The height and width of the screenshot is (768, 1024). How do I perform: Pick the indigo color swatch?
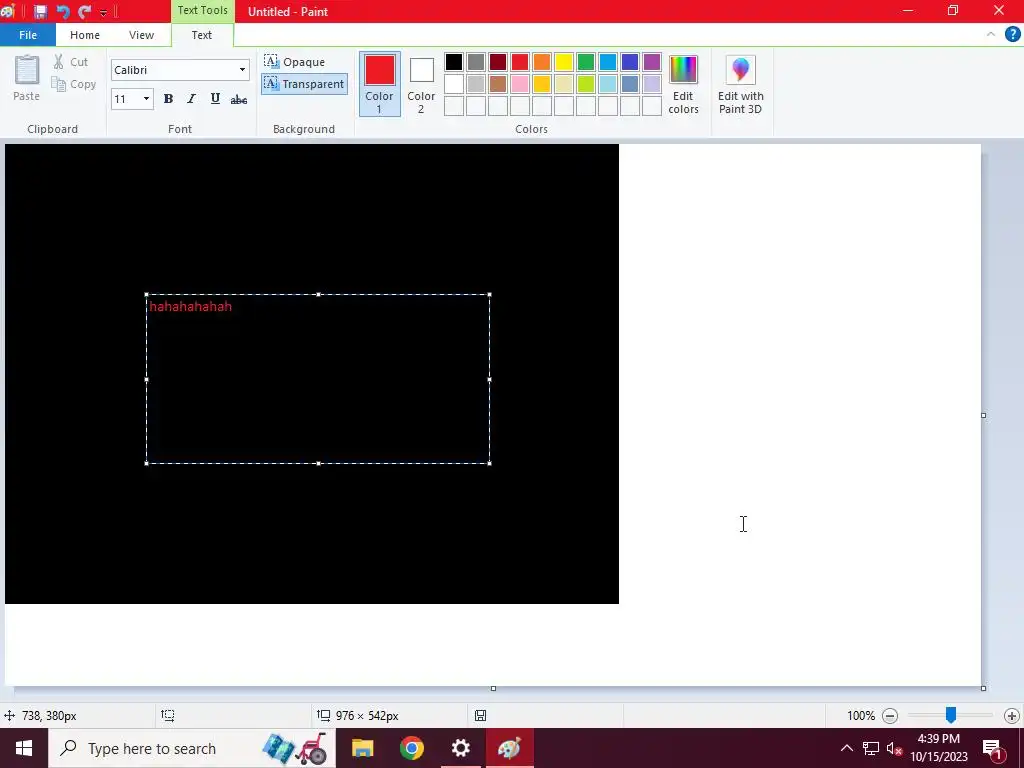pos(630,62)
